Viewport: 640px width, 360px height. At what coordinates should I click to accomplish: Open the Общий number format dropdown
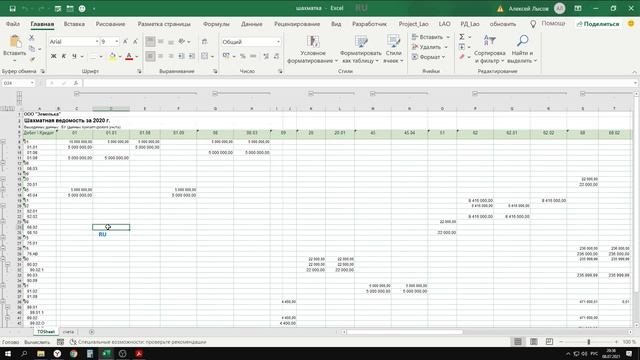(x=278, y=42)
